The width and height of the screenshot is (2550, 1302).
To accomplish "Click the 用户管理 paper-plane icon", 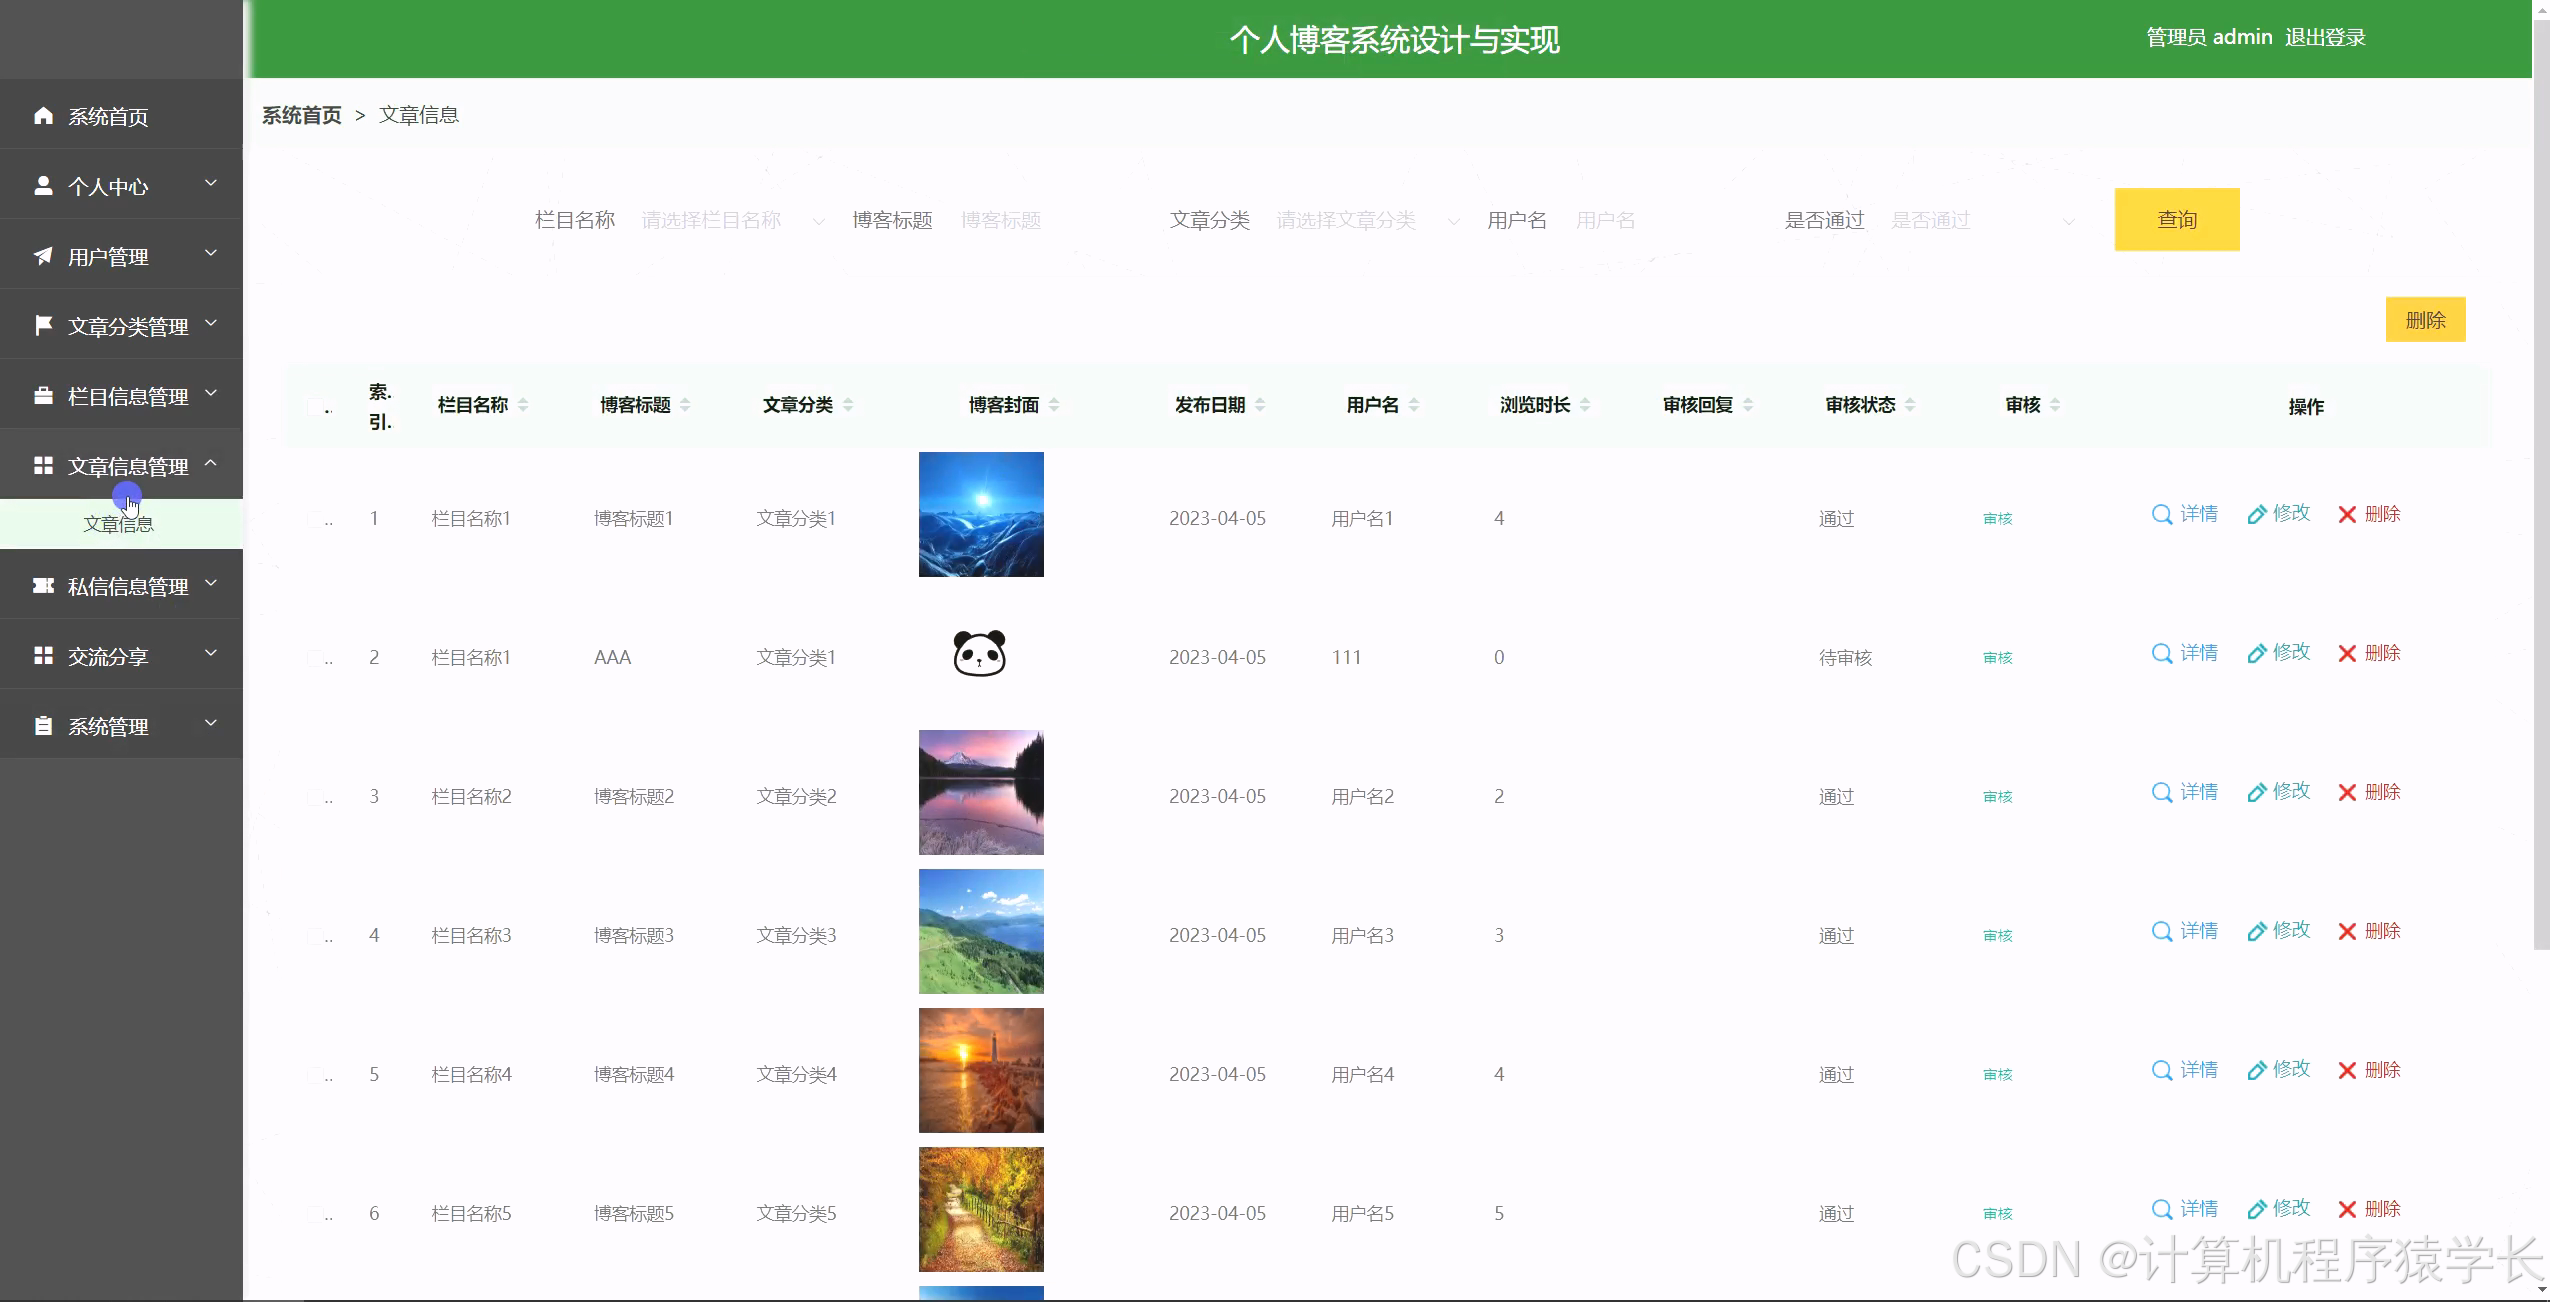I will pos(44,255).
